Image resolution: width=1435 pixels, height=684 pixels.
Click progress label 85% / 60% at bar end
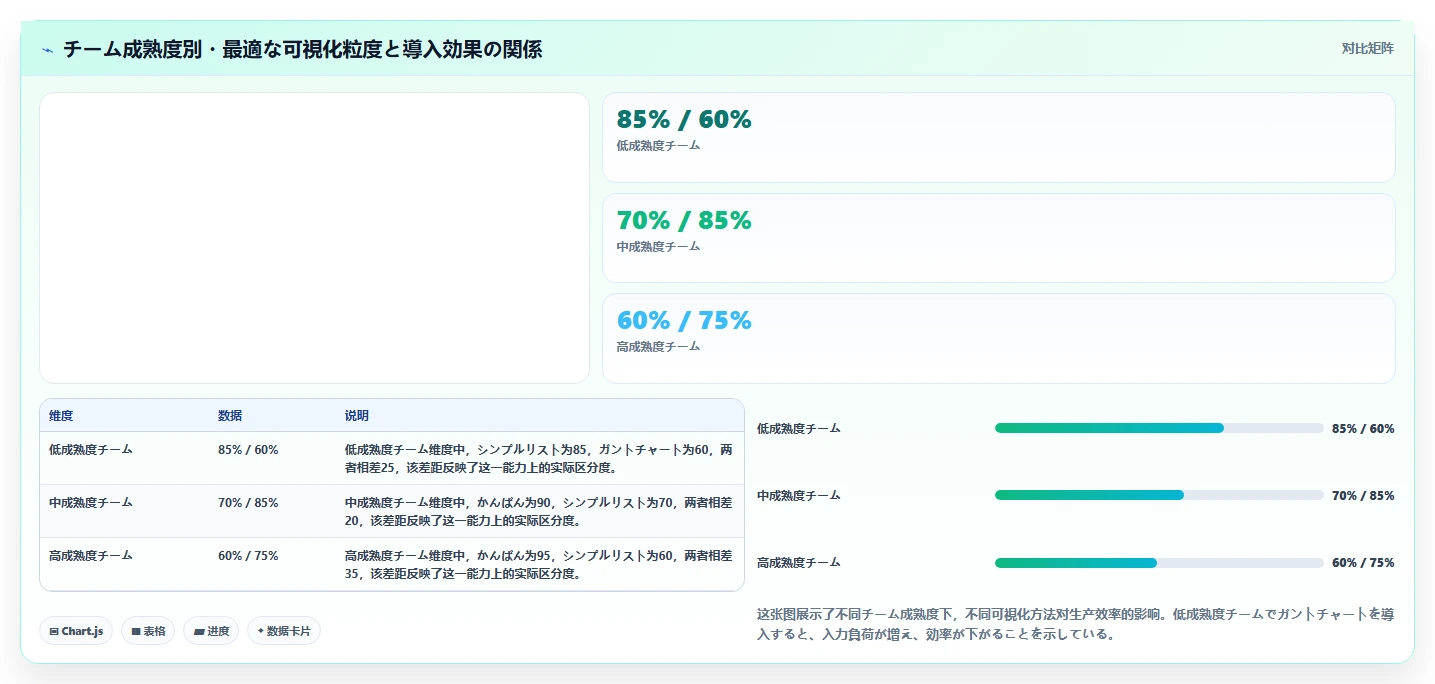[x=1363, y=429]
